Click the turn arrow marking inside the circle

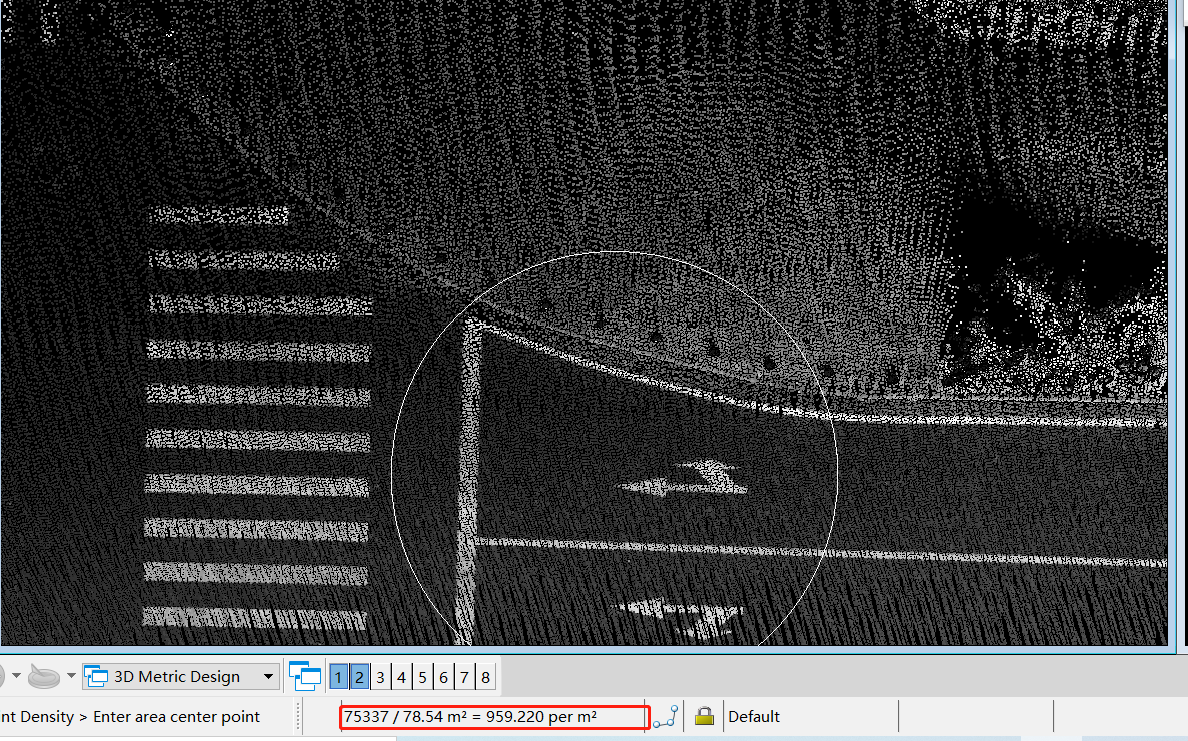pyautogui.click(x=686, y=479)
